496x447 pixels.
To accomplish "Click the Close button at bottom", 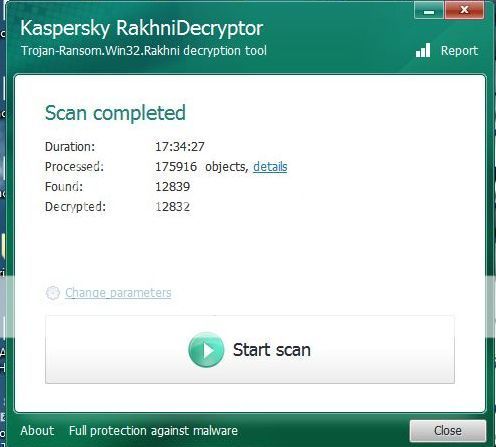I will pos(448,430).
